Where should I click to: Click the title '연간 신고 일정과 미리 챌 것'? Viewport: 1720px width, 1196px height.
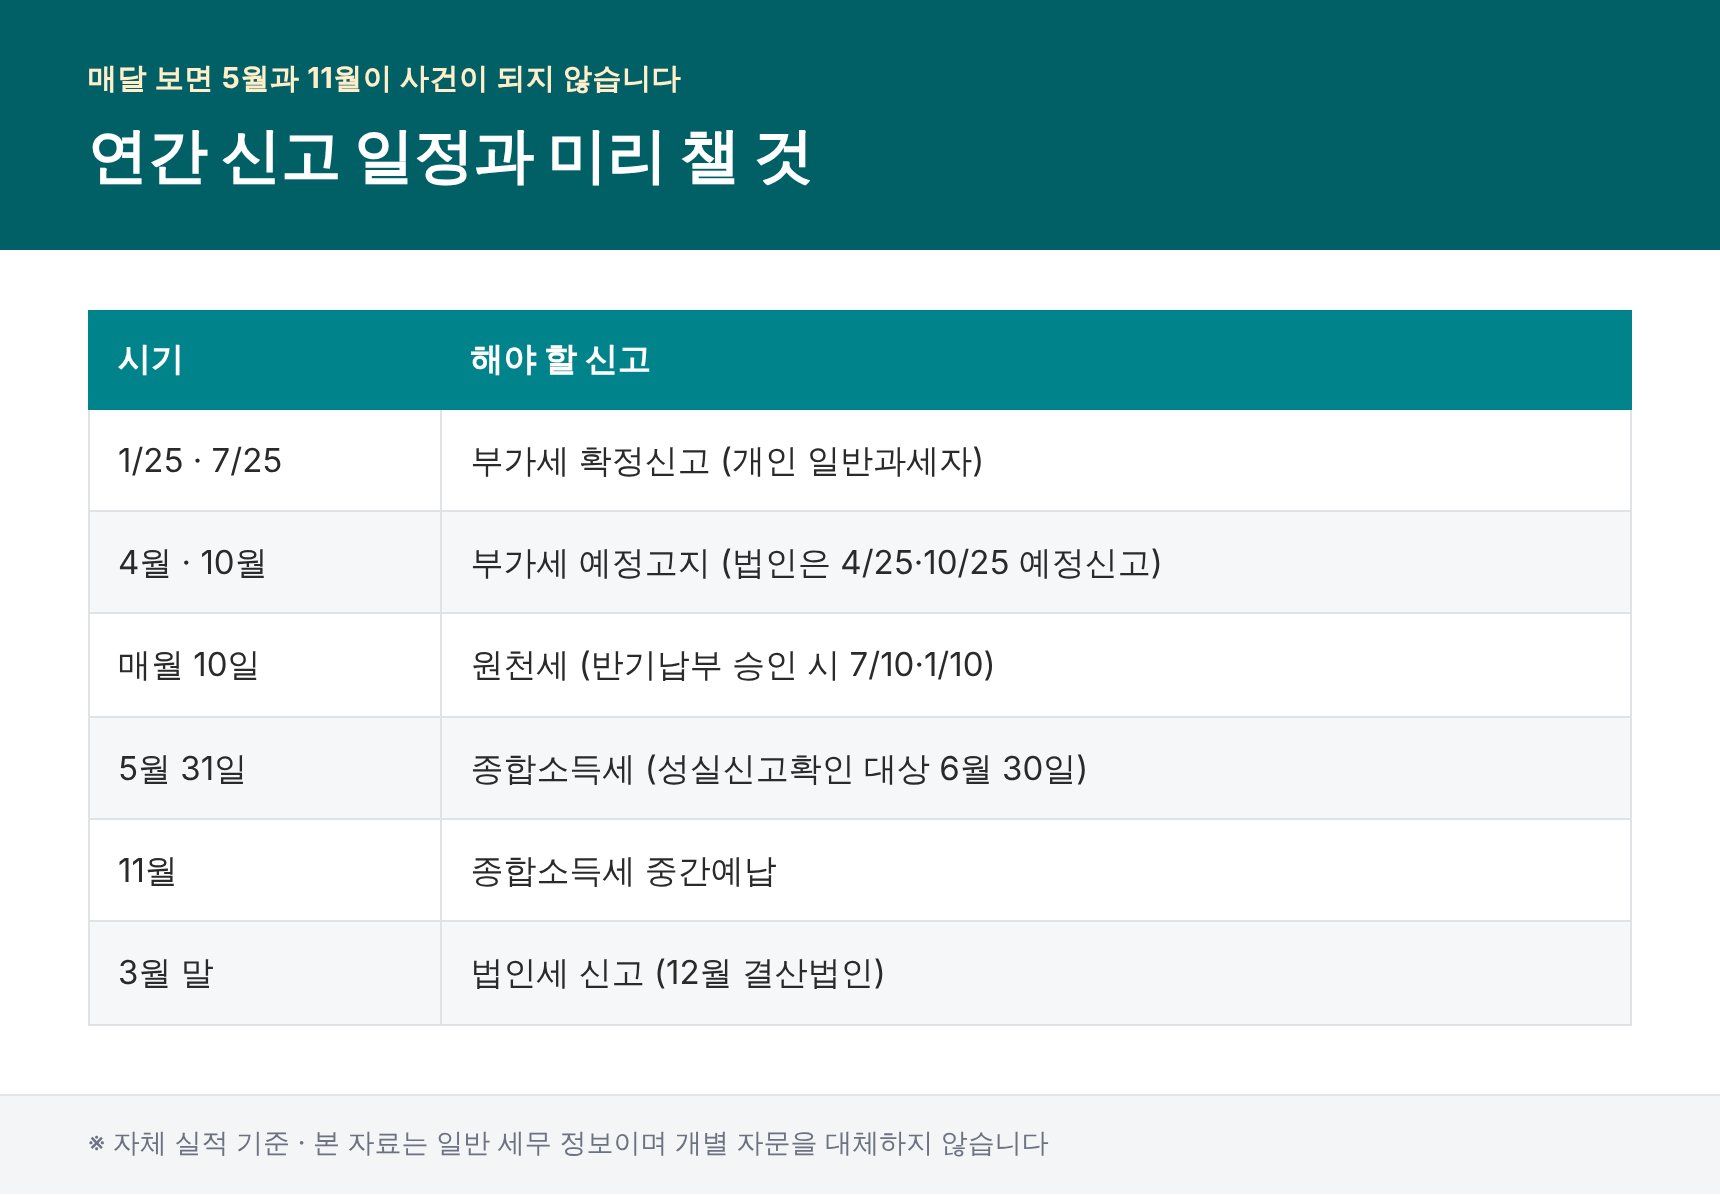(449, 158)
